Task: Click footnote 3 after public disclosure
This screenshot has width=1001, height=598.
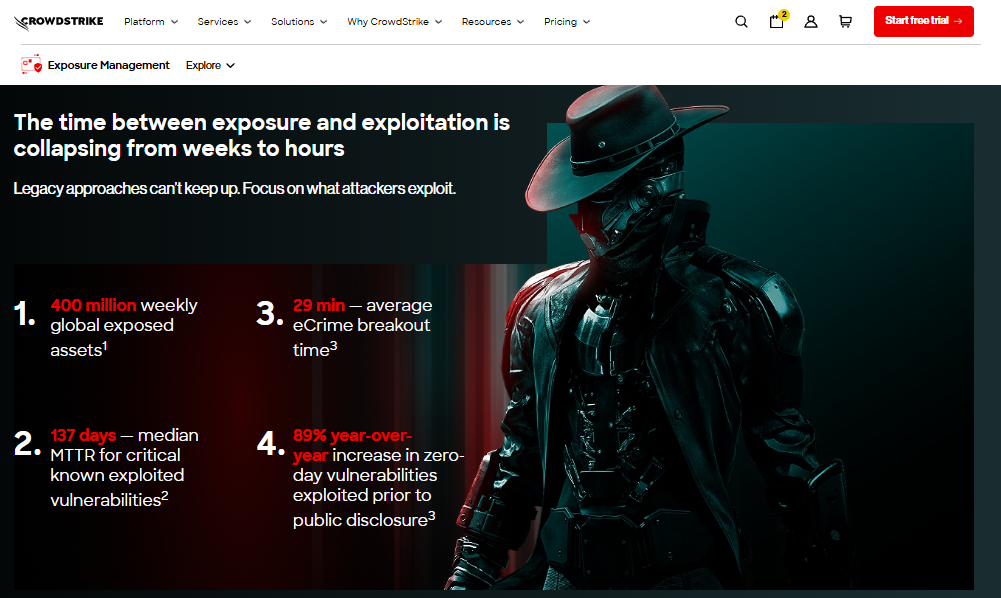Action: pos(432,515)
